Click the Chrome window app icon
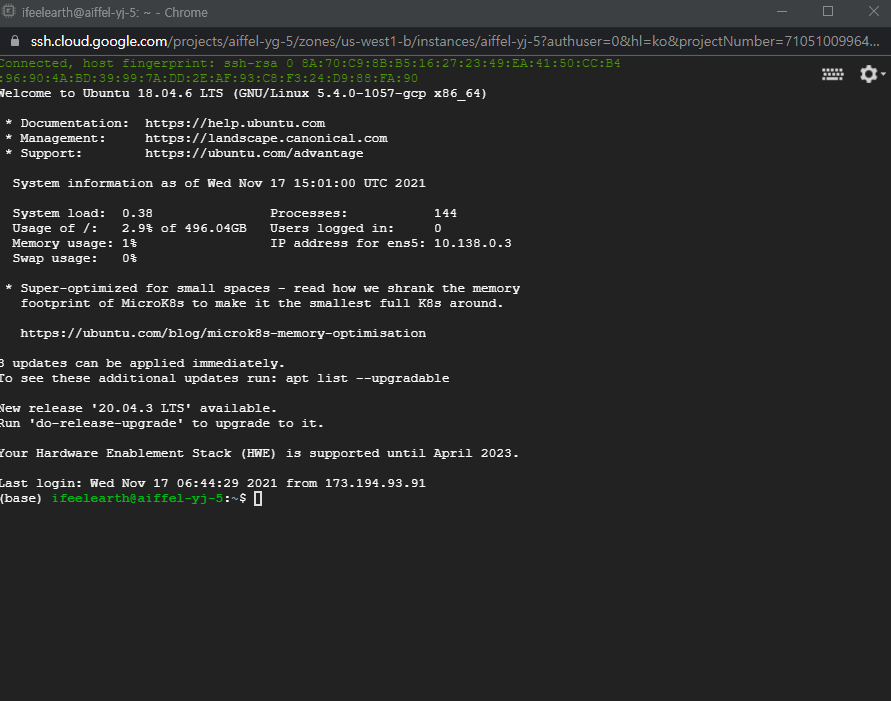 tap(9, 11)
